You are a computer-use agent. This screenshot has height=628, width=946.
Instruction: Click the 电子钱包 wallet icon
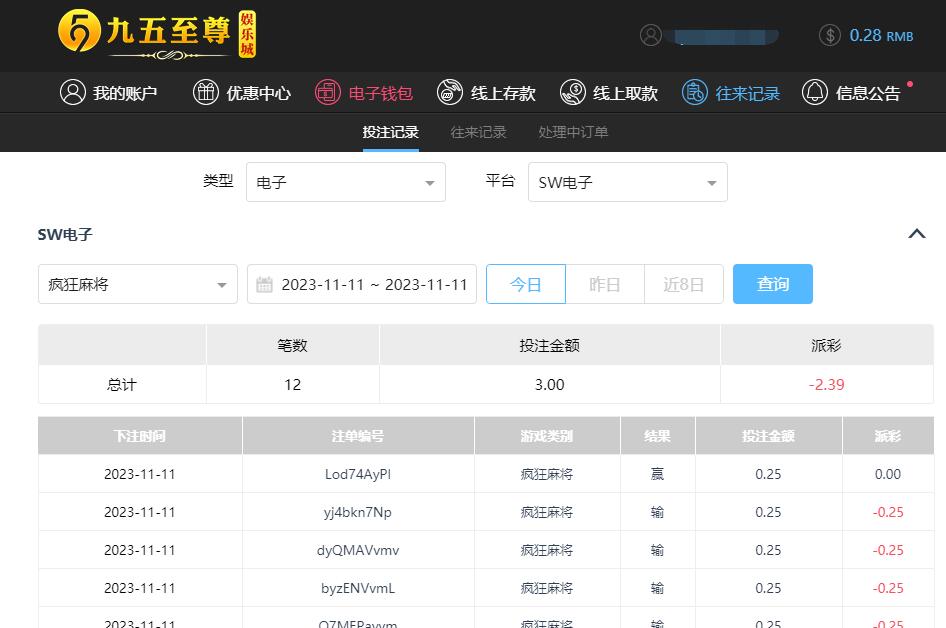328,92
